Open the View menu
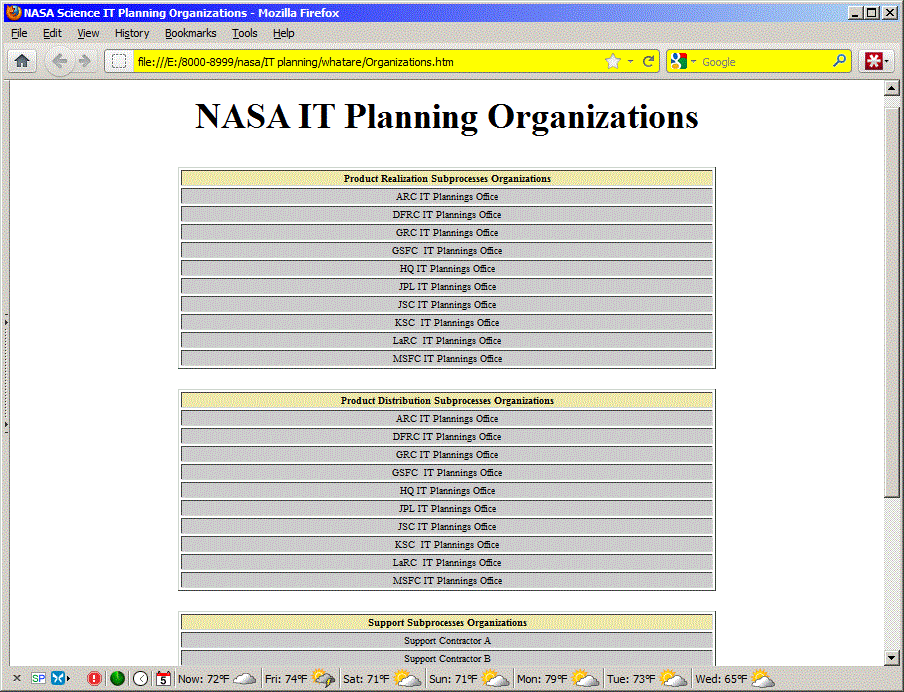904x692 pixels. pyautogui.click(x=88, y=33)
